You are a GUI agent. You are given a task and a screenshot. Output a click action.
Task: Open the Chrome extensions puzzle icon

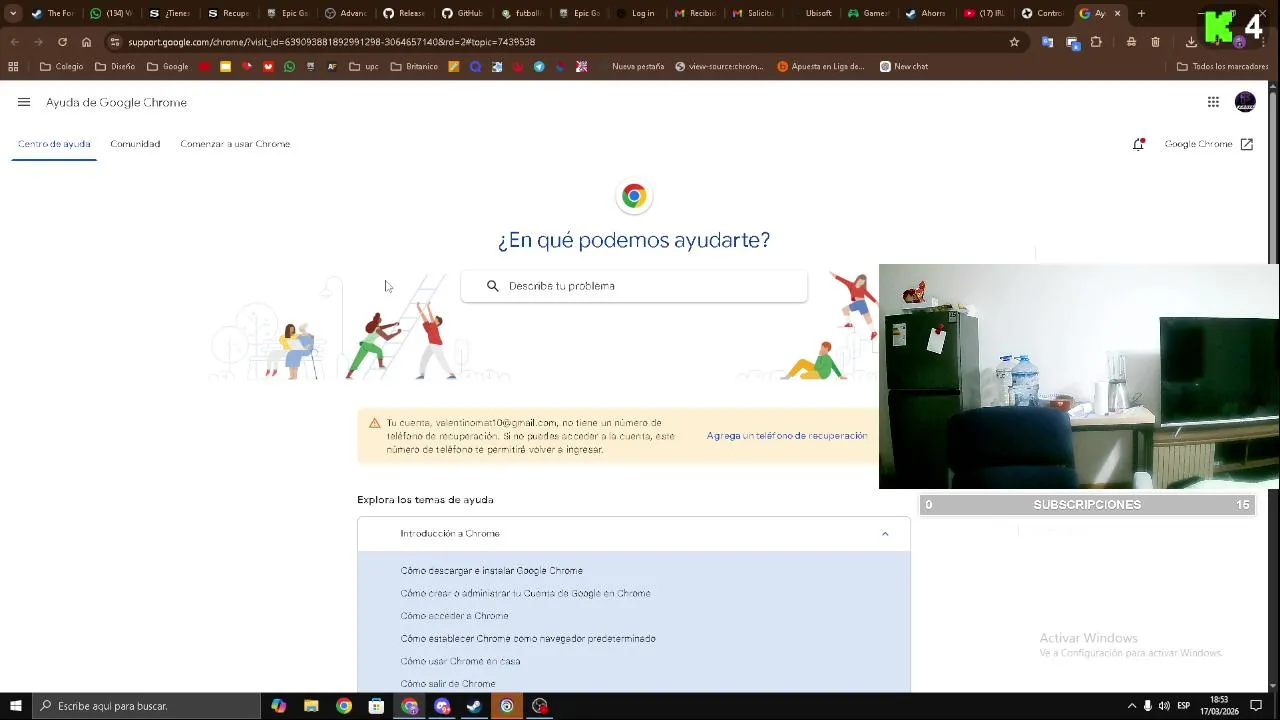click(x=1096, y=42)
